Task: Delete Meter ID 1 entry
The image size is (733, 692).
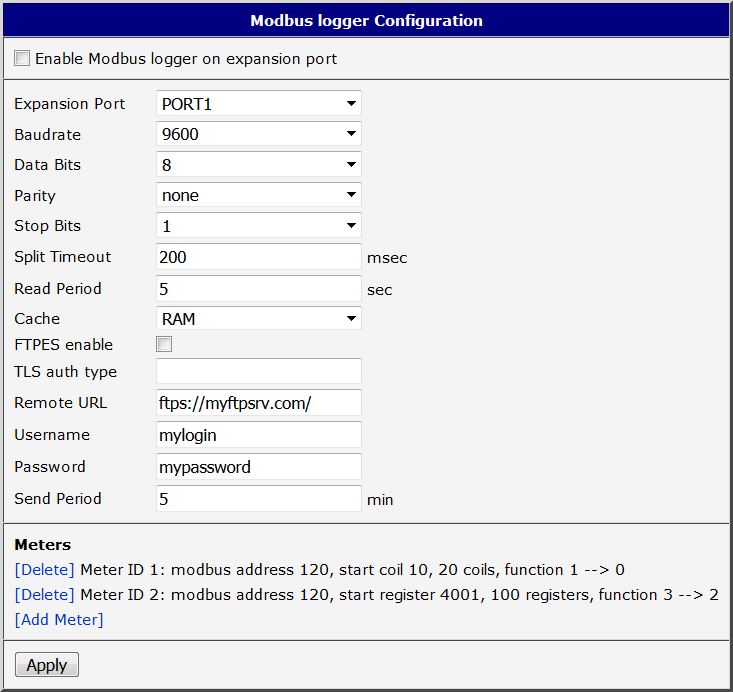Action: point(44,570)
